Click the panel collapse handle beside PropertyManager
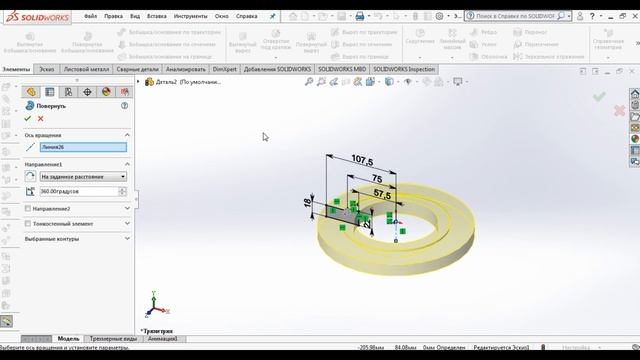 pyautogui.click(x=136, y=199)
